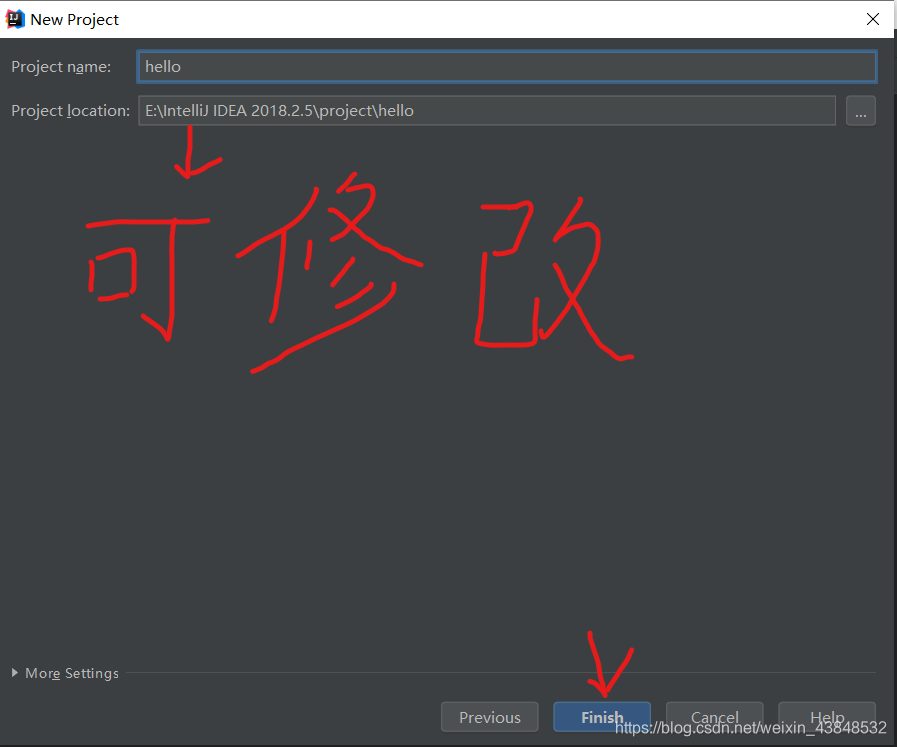Expand the More Settings section
Viewport: 897px width, 747px height.
tap(64, 673)
